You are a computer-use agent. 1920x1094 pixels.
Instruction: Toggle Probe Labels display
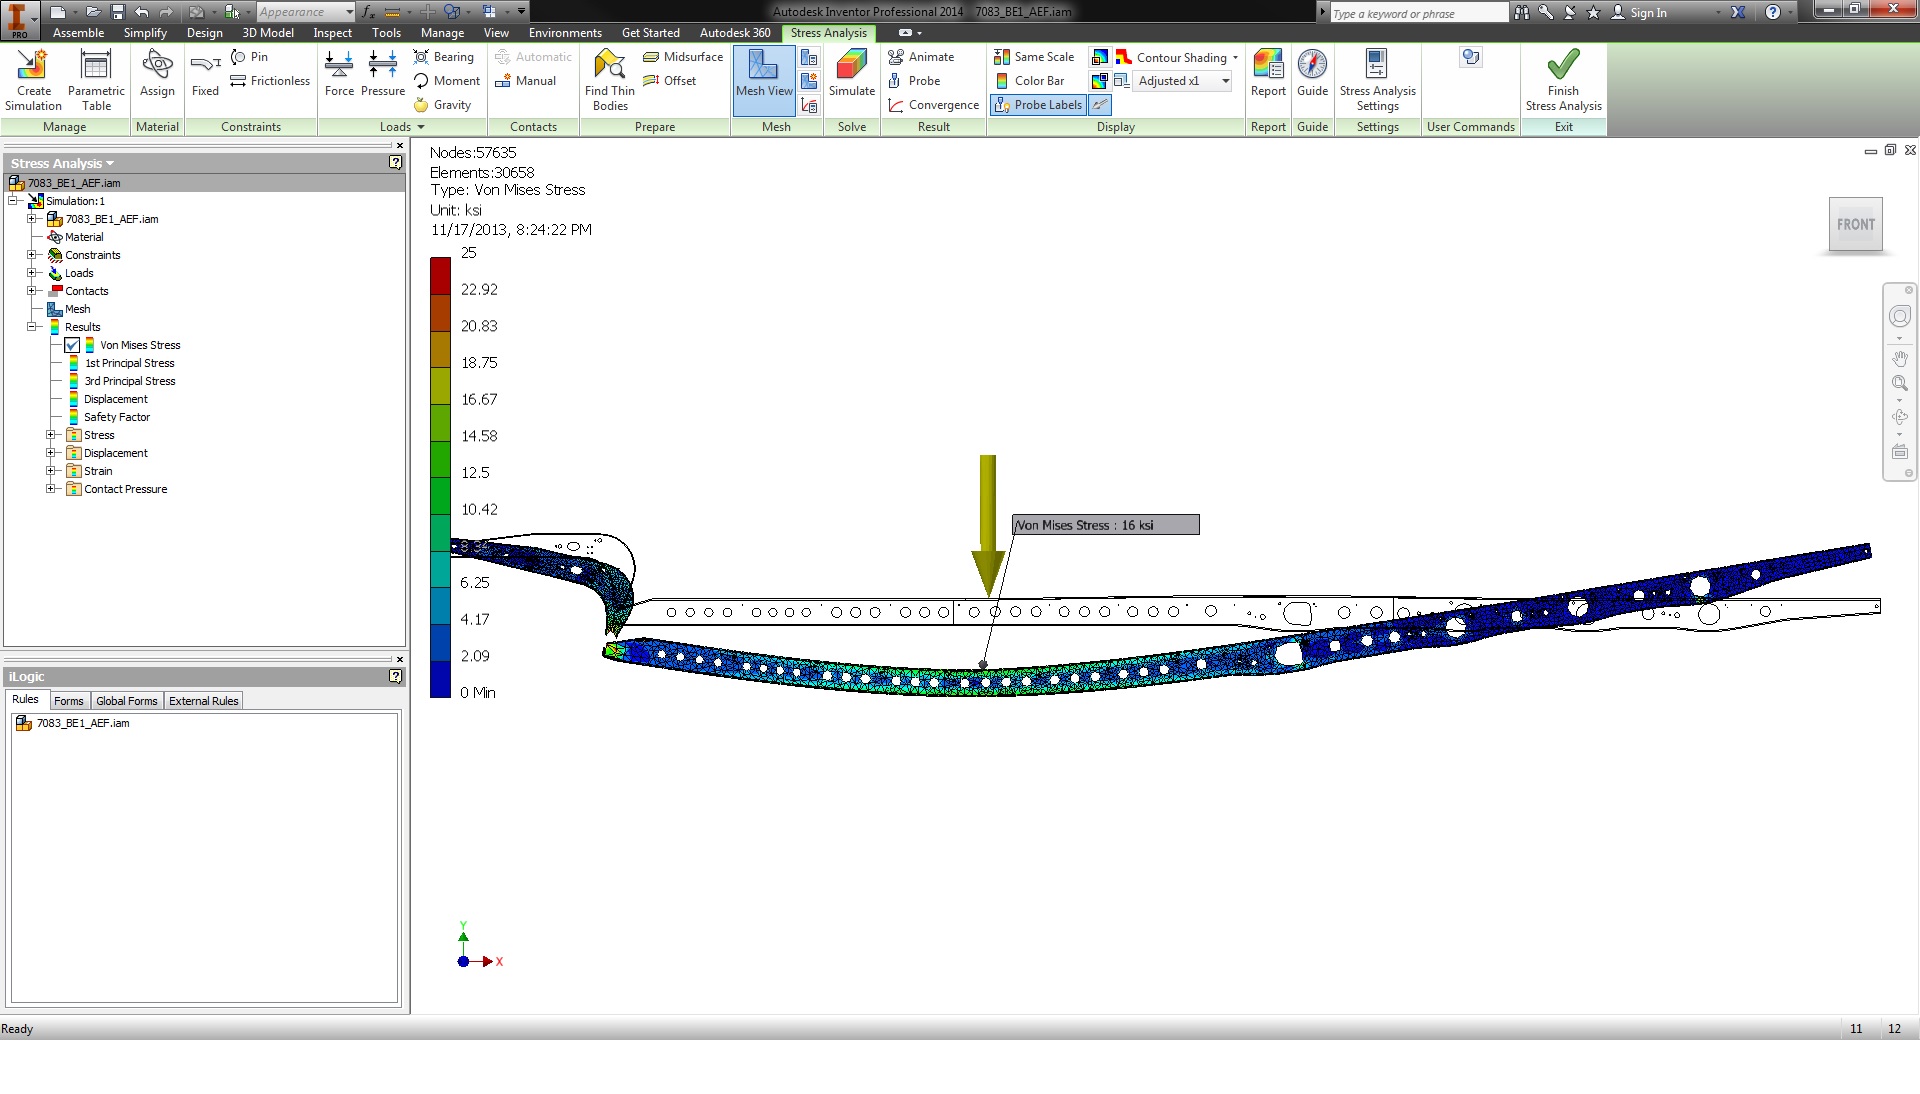coord(1037,105)
